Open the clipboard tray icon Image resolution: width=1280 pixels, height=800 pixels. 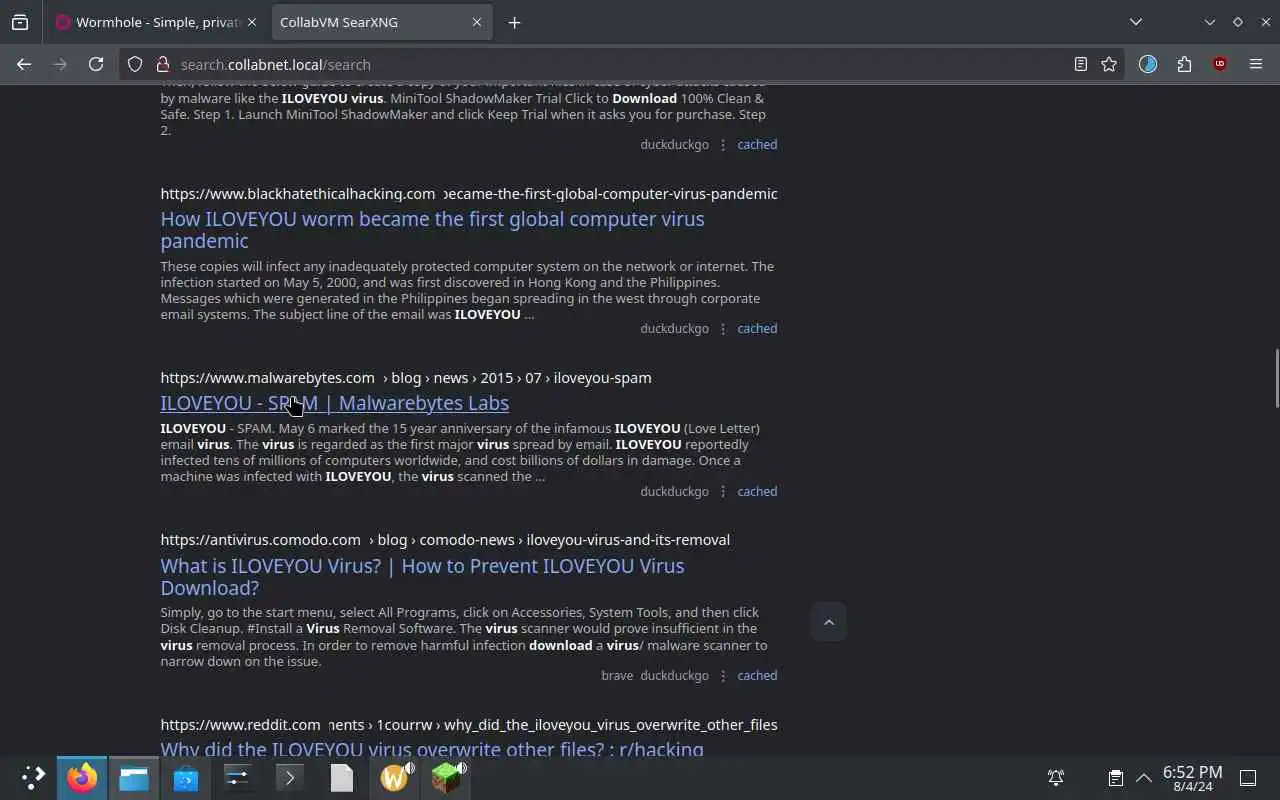(x=1116, y=777)
